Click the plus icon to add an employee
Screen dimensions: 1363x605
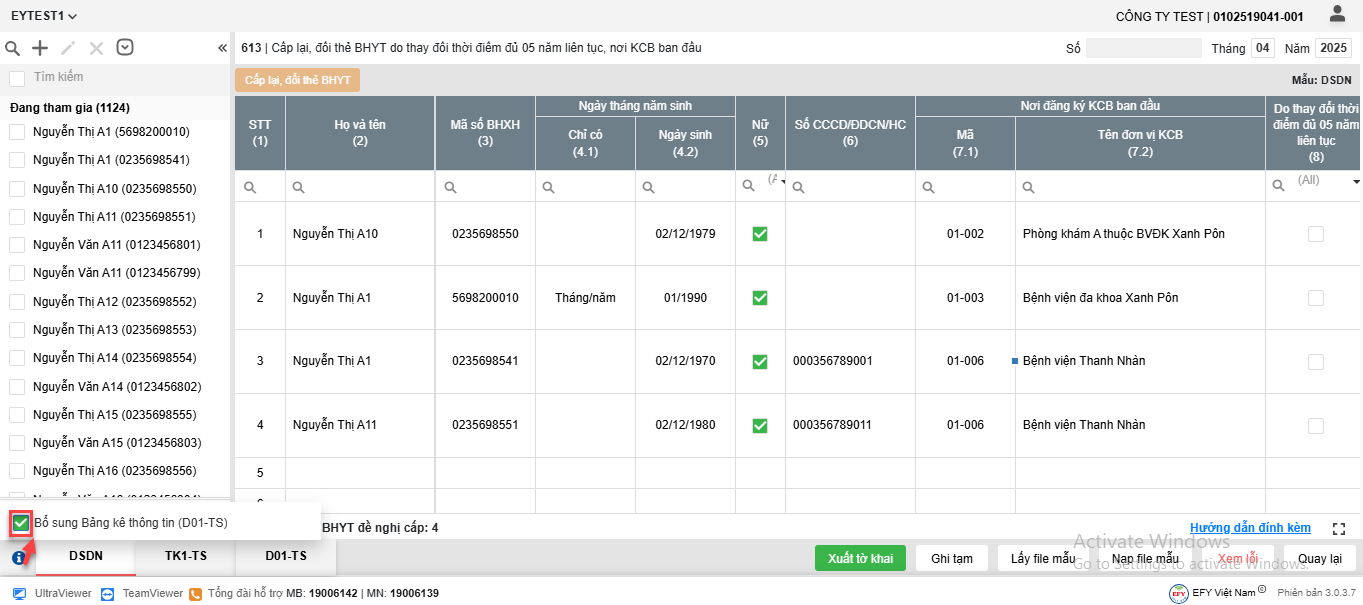coord(40,48)
